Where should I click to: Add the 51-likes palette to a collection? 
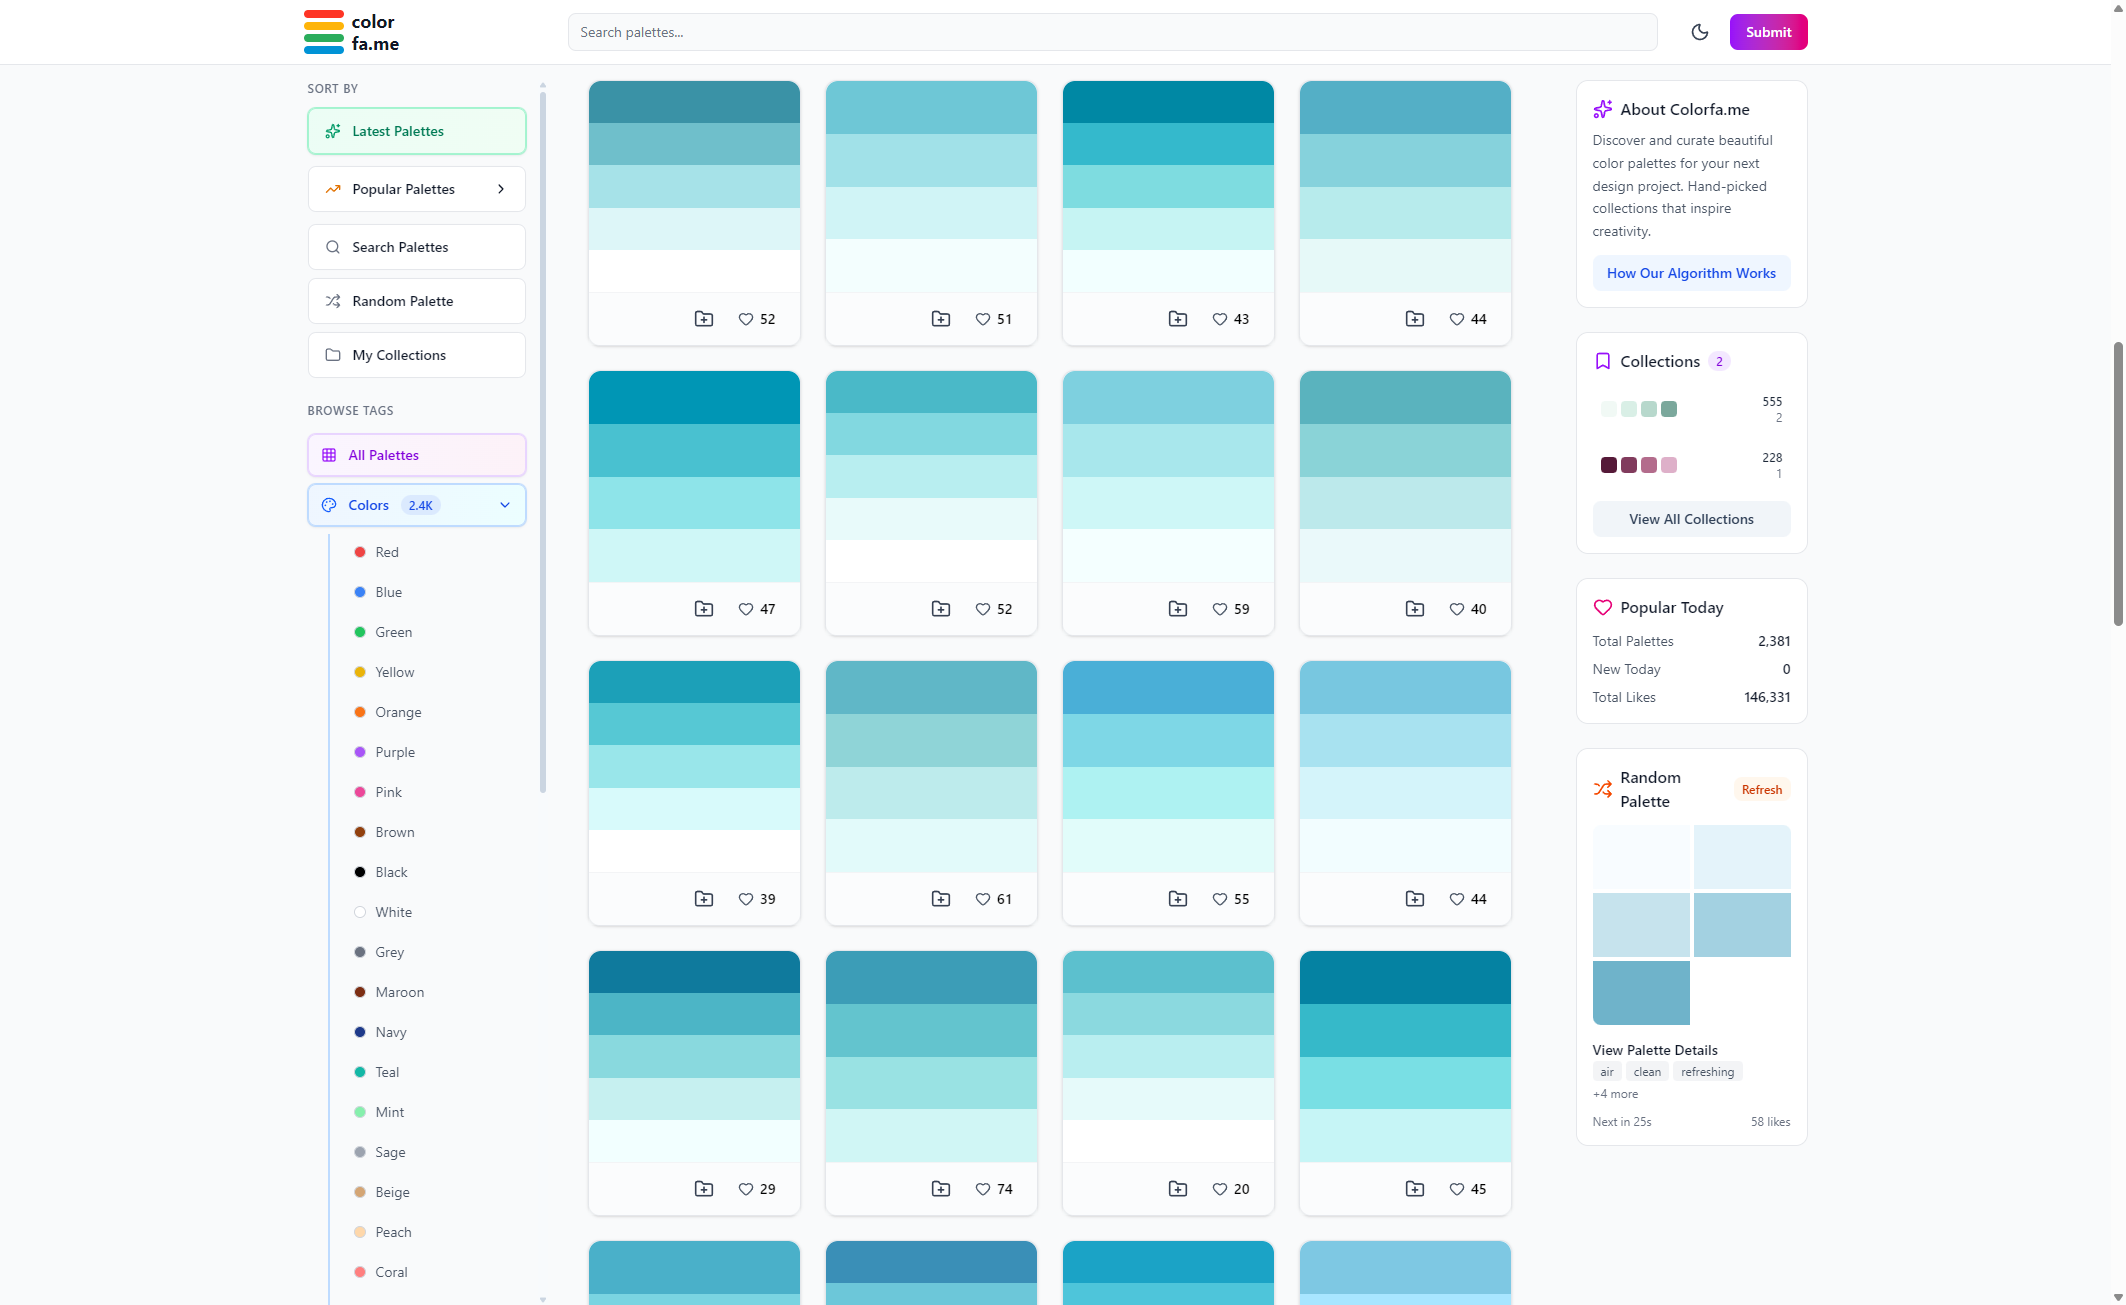coord(941,319)
